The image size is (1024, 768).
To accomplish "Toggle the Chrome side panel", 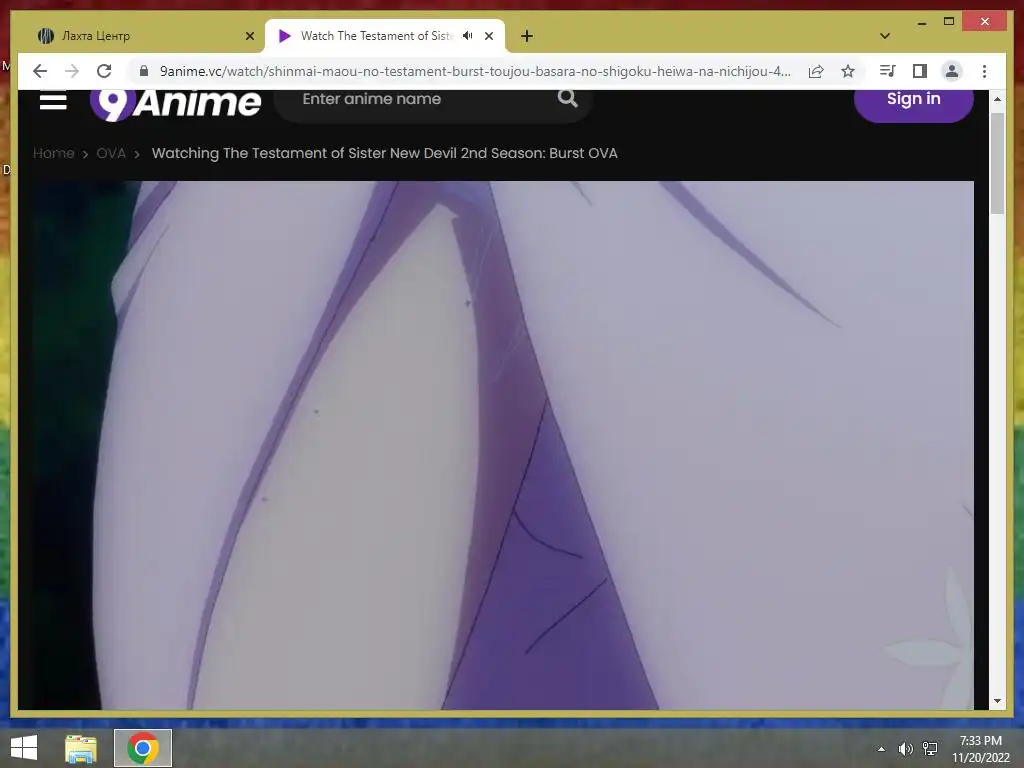I will pos(920,71).
